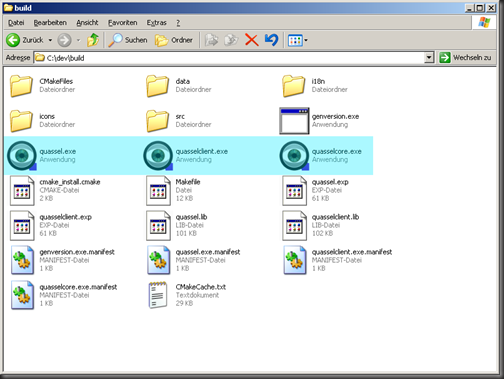Select the quassel.exe.manifest file icon

pos(159,260)
